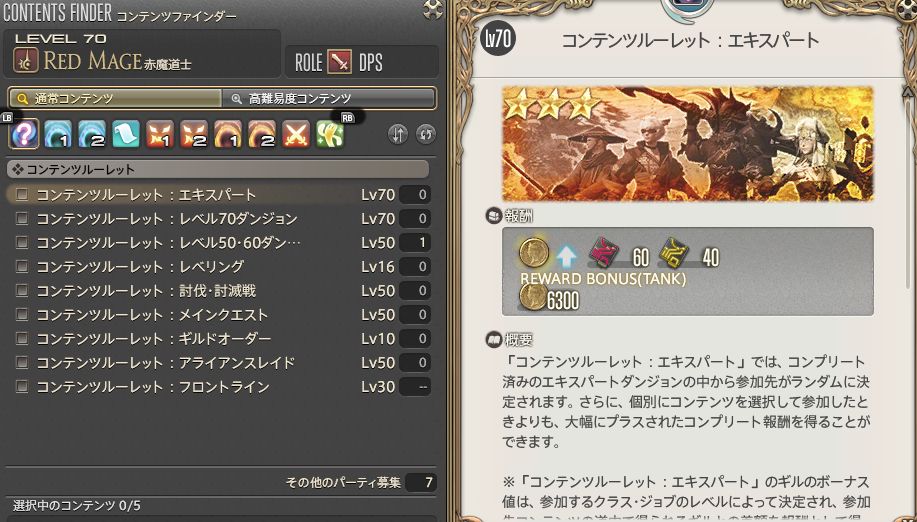Click the reset selection circular arrows icon
The image size is (917, 522).
[426, 134]
